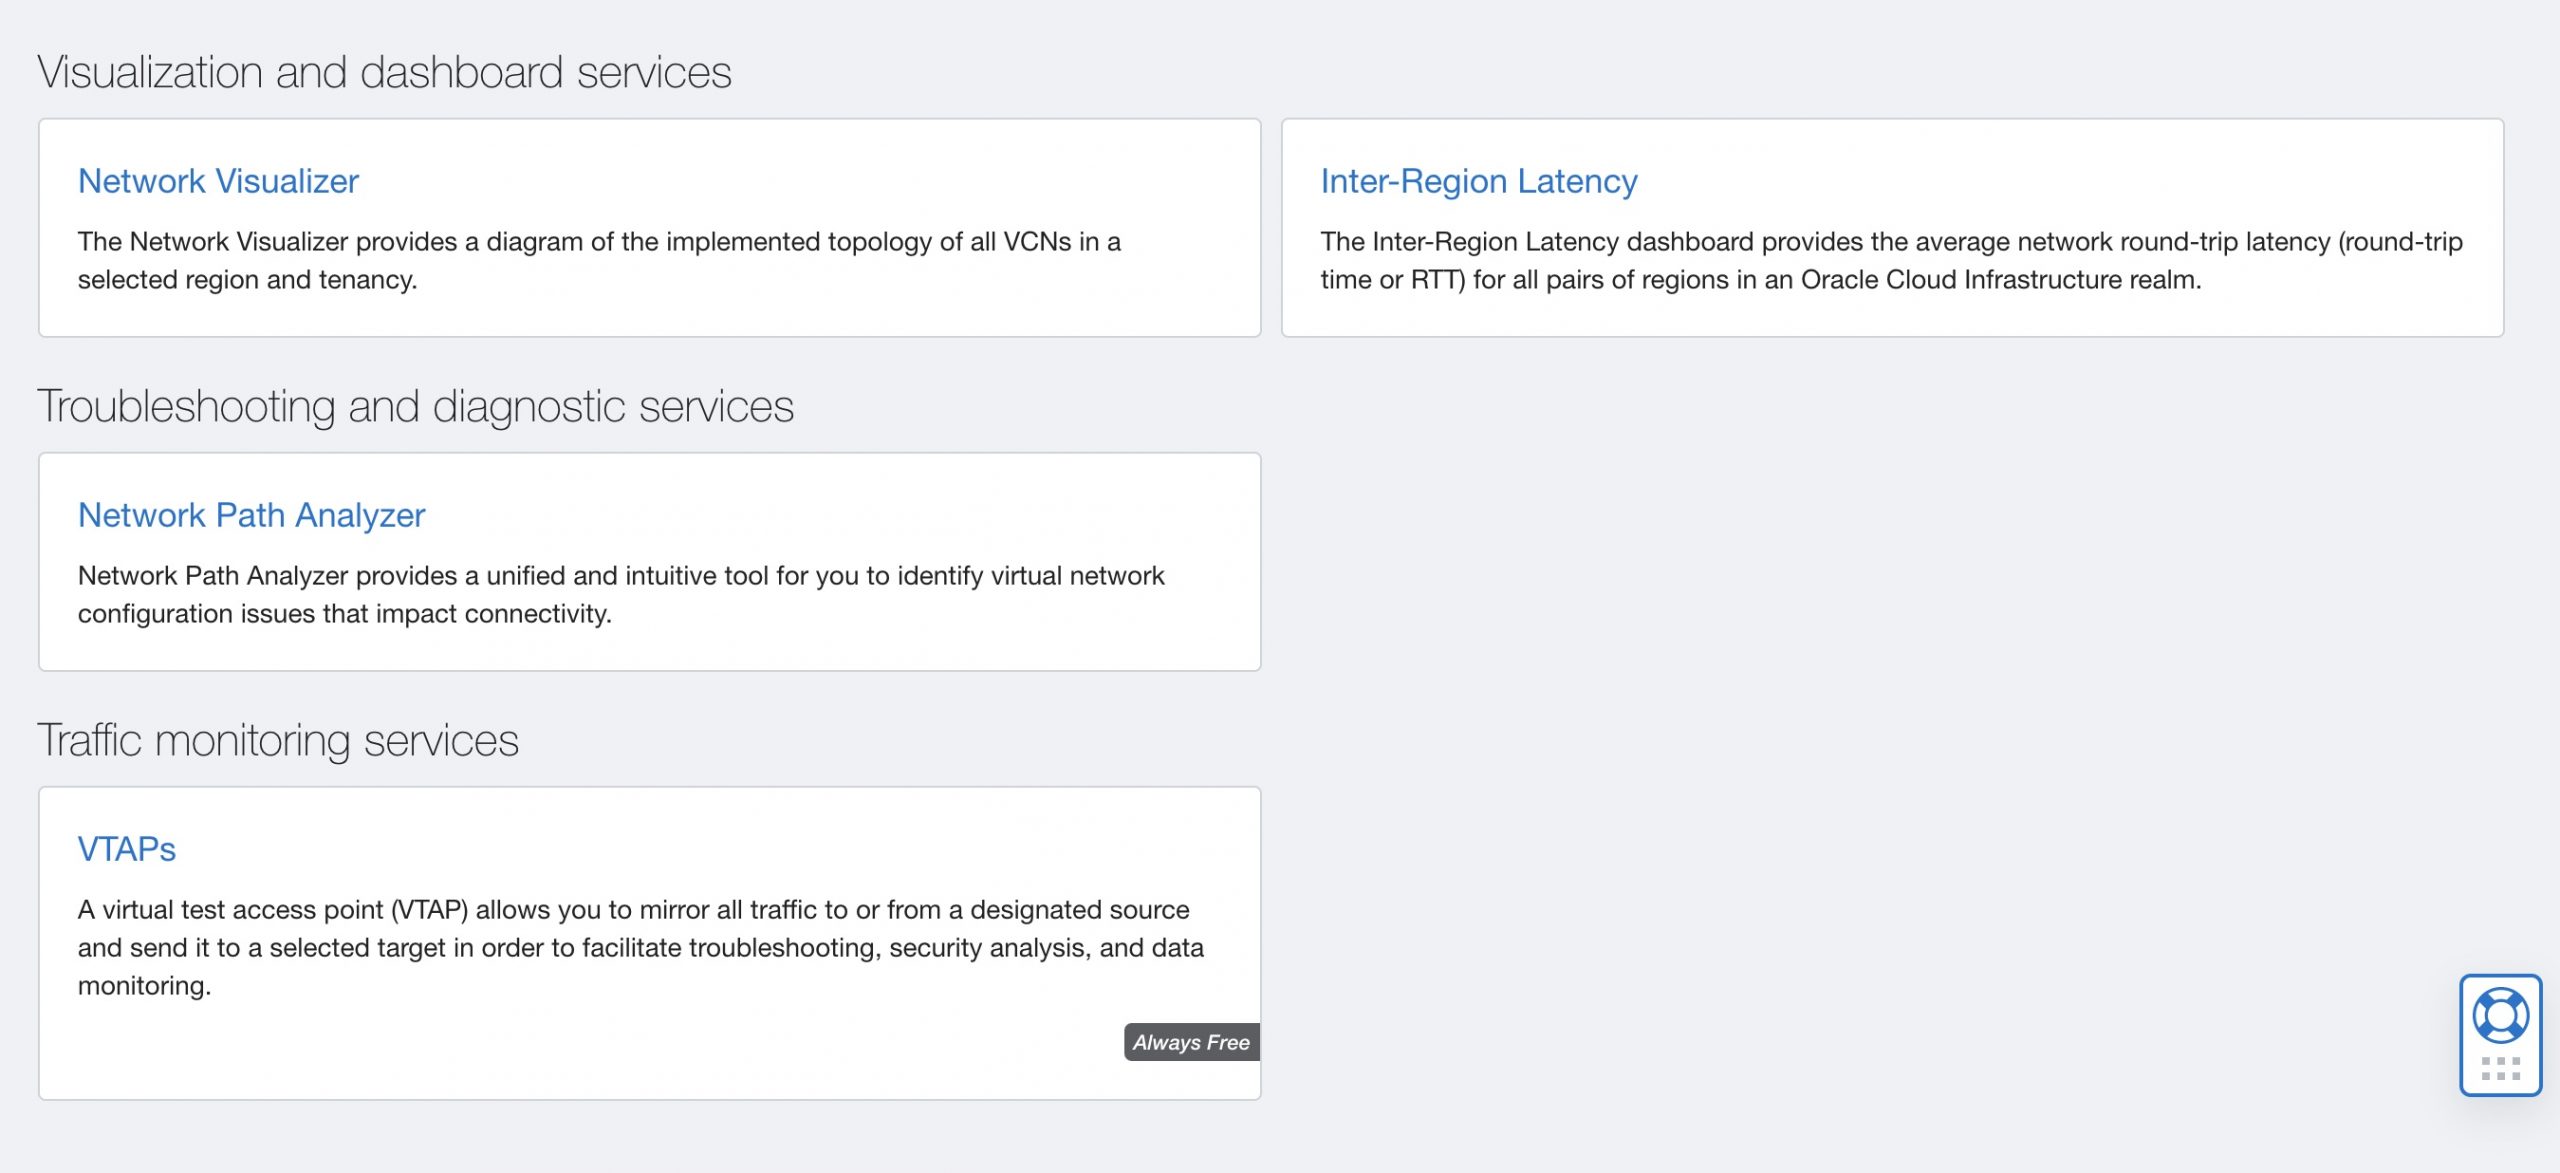Click the VTAP description paragraph

coord(640,946)
